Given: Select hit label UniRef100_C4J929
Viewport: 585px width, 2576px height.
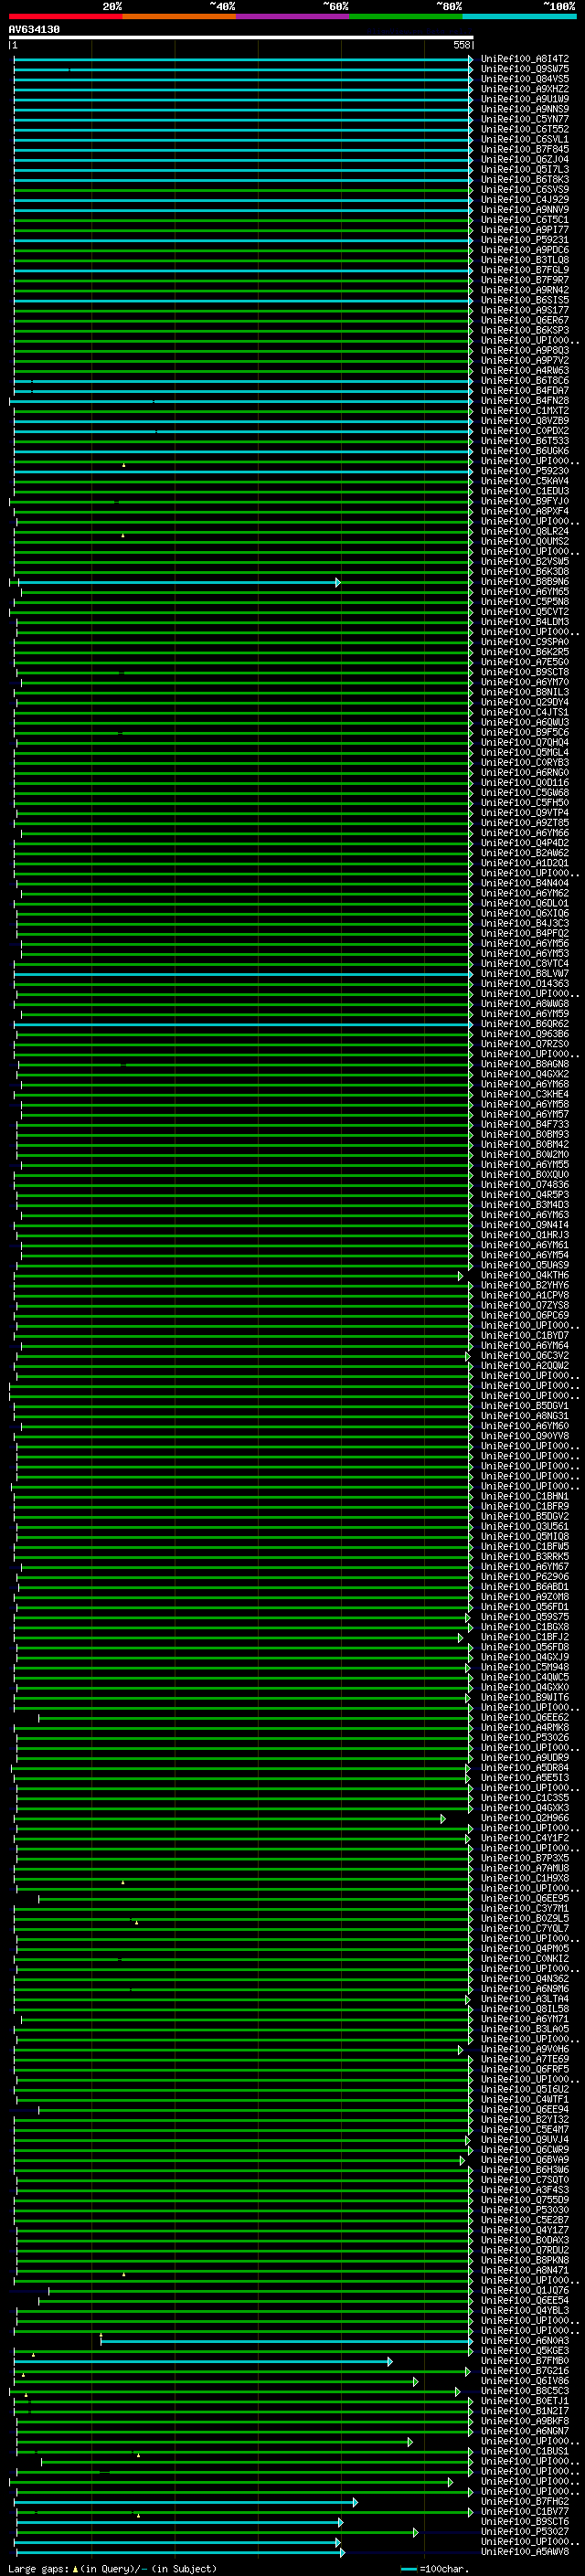Looking at the screenshot, I should click(524, 199).
